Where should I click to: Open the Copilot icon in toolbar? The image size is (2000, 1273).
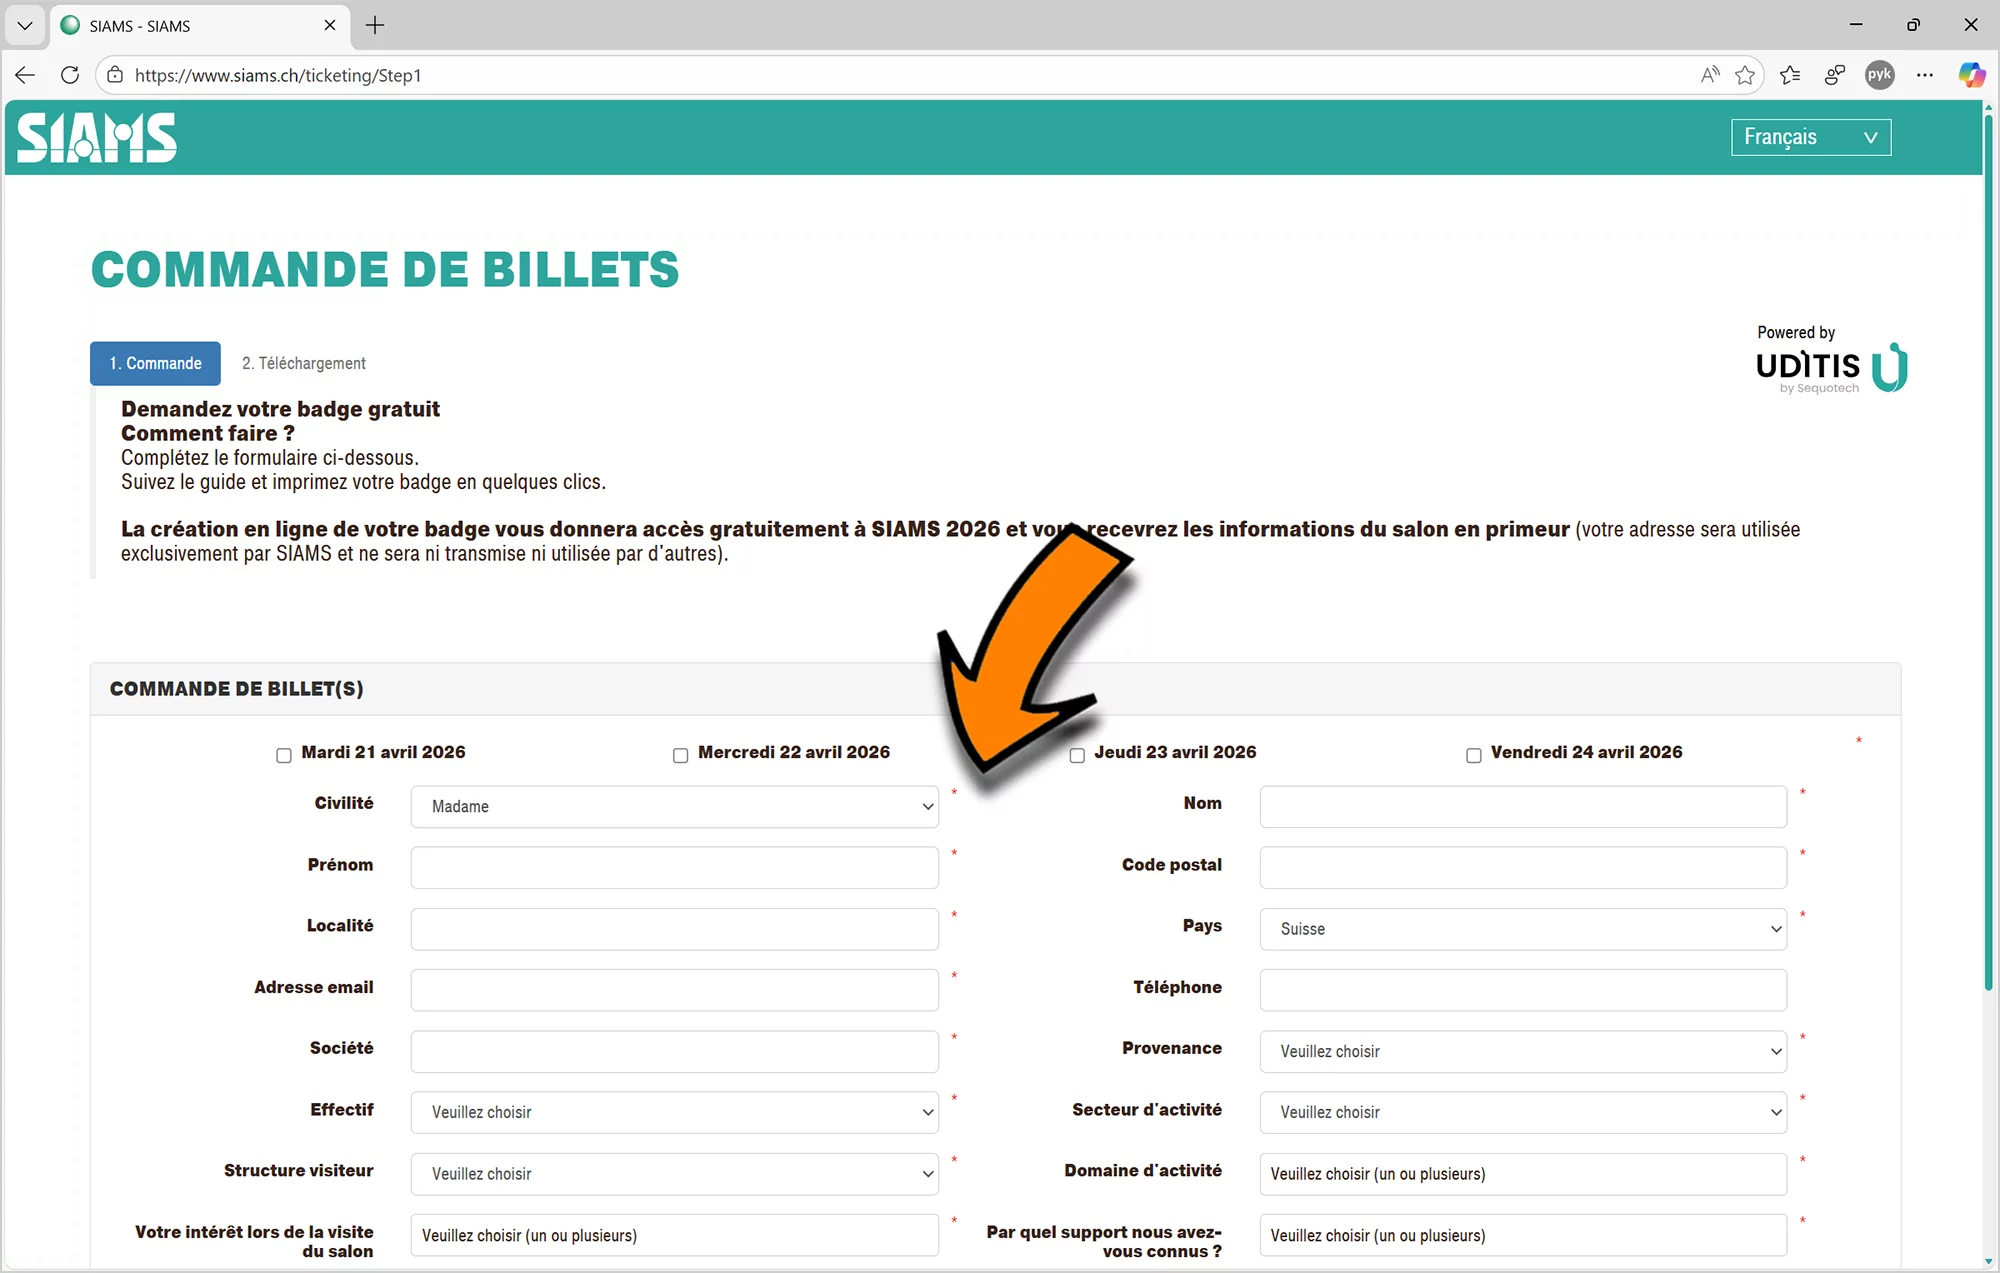point(1971,75)
